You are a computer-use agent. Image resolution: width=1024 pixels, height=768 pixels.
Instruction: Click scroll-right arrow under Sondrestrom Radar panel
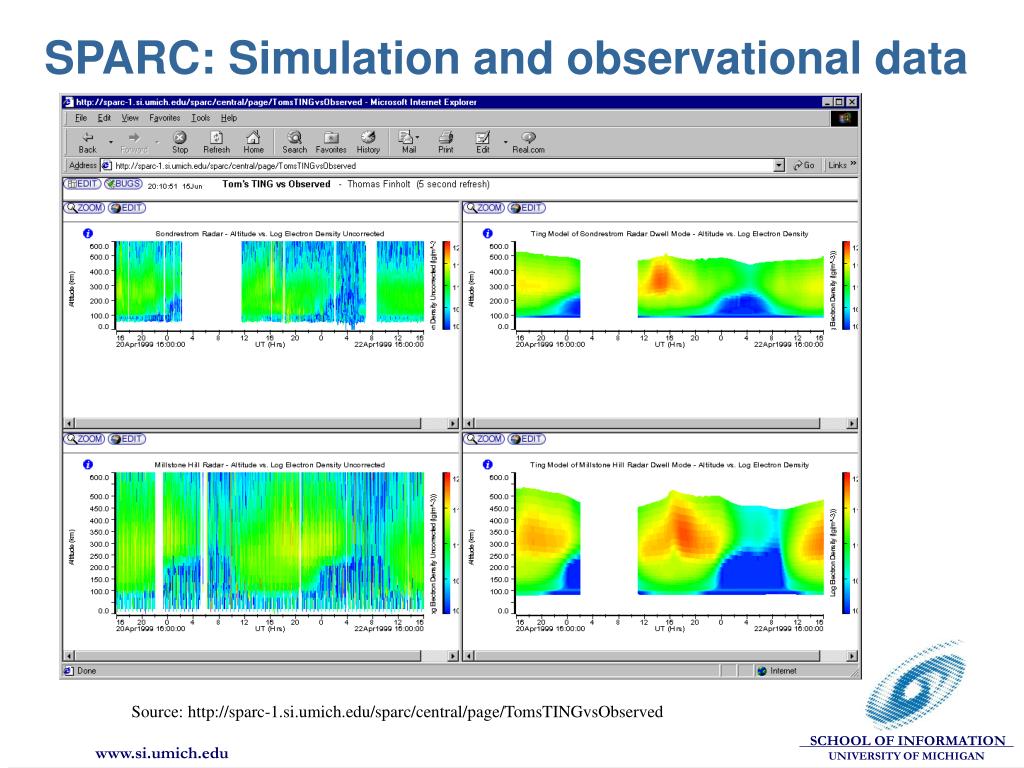pos(453,423)
